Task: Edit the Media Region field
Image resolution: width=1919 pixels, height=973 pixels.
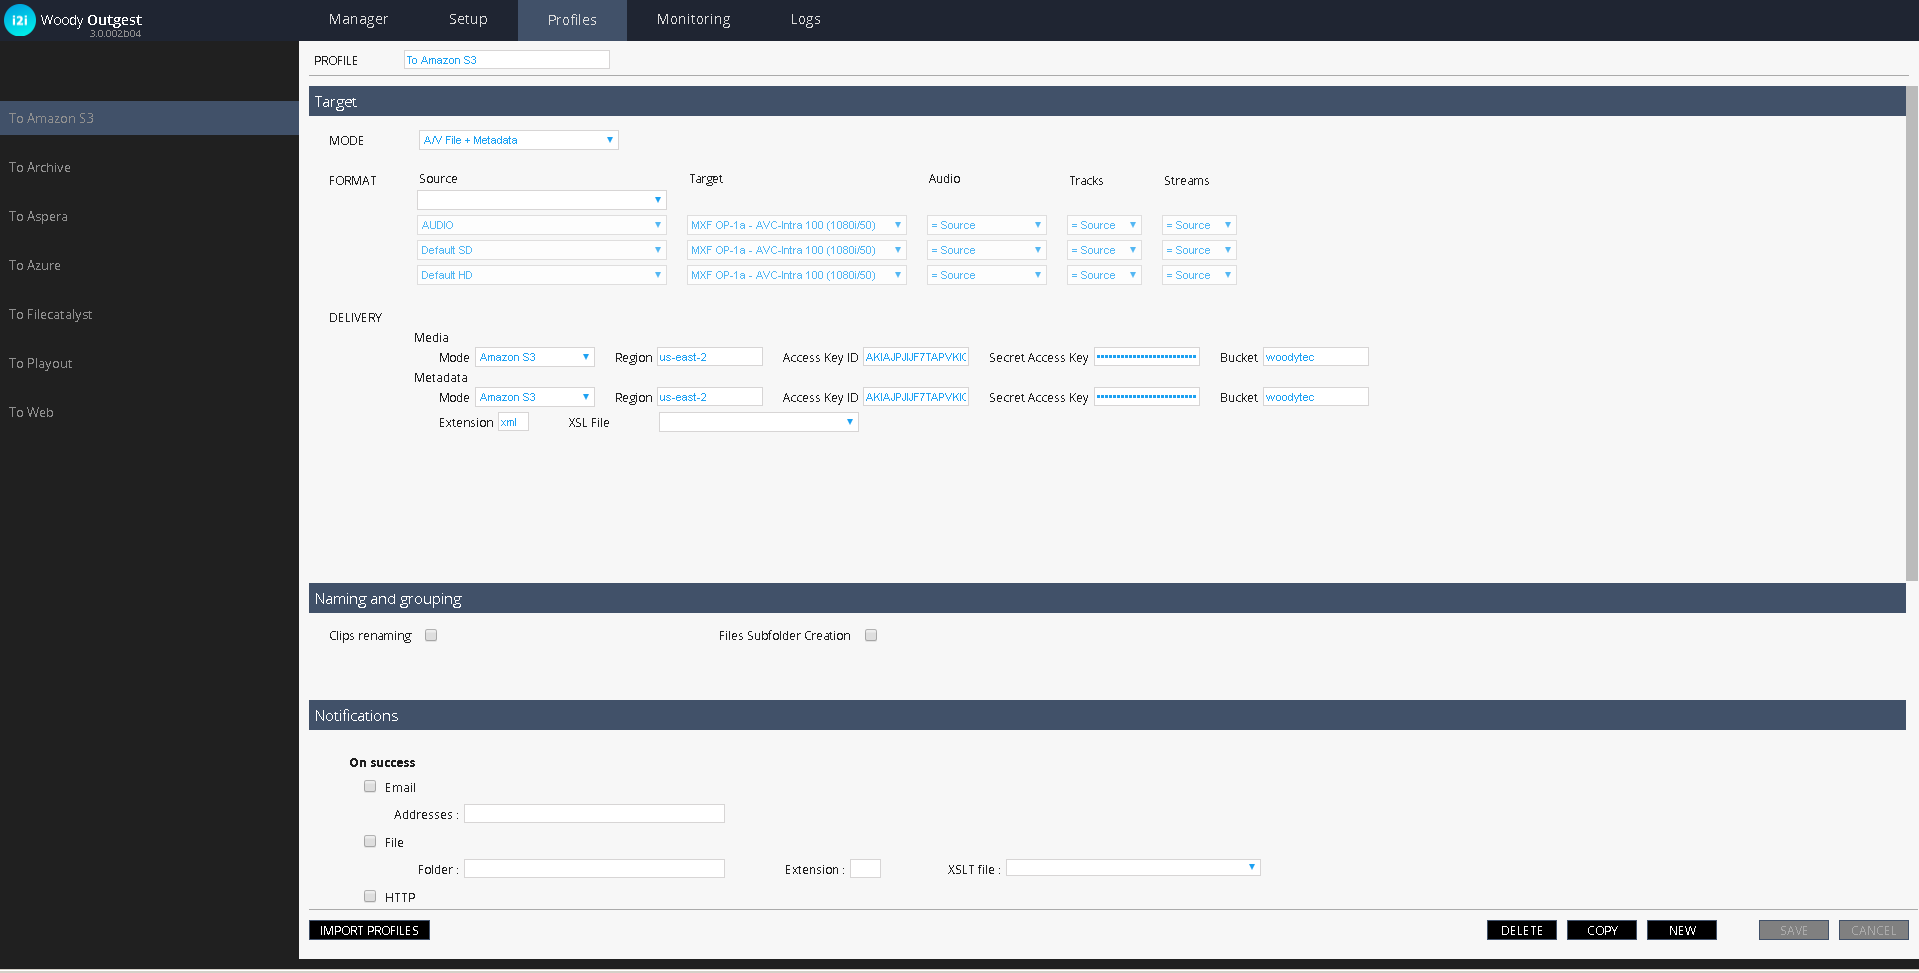Action: 709,357
